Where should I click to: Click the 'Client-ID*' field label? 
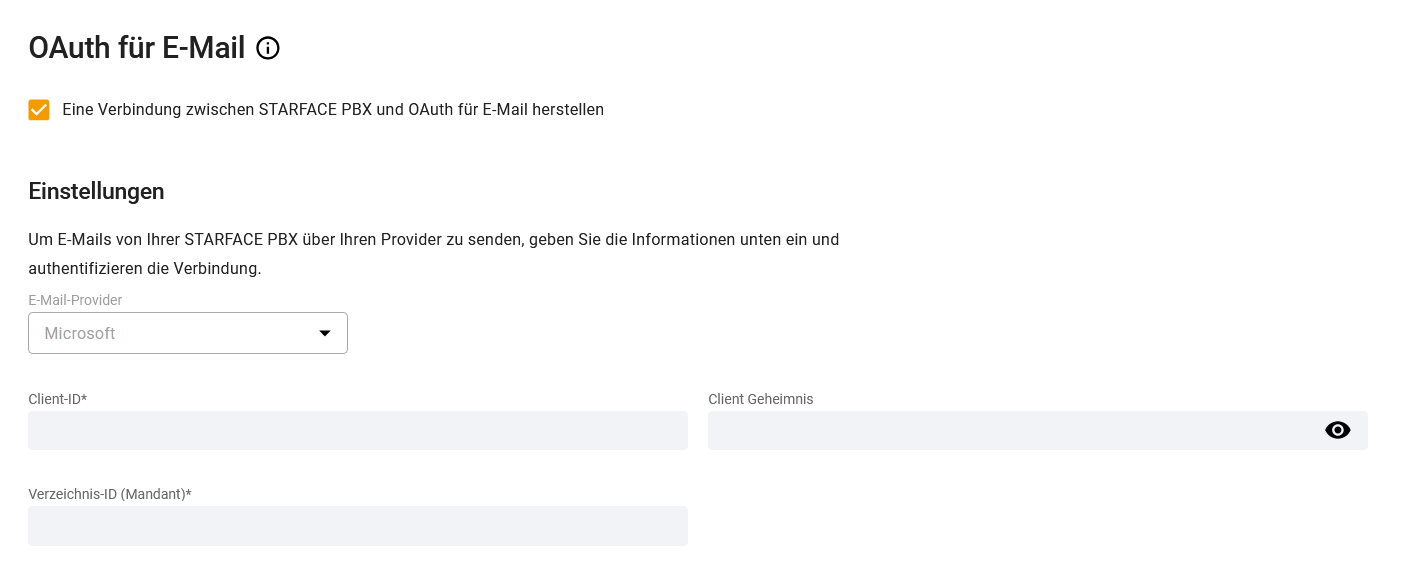tap(58, 399)
